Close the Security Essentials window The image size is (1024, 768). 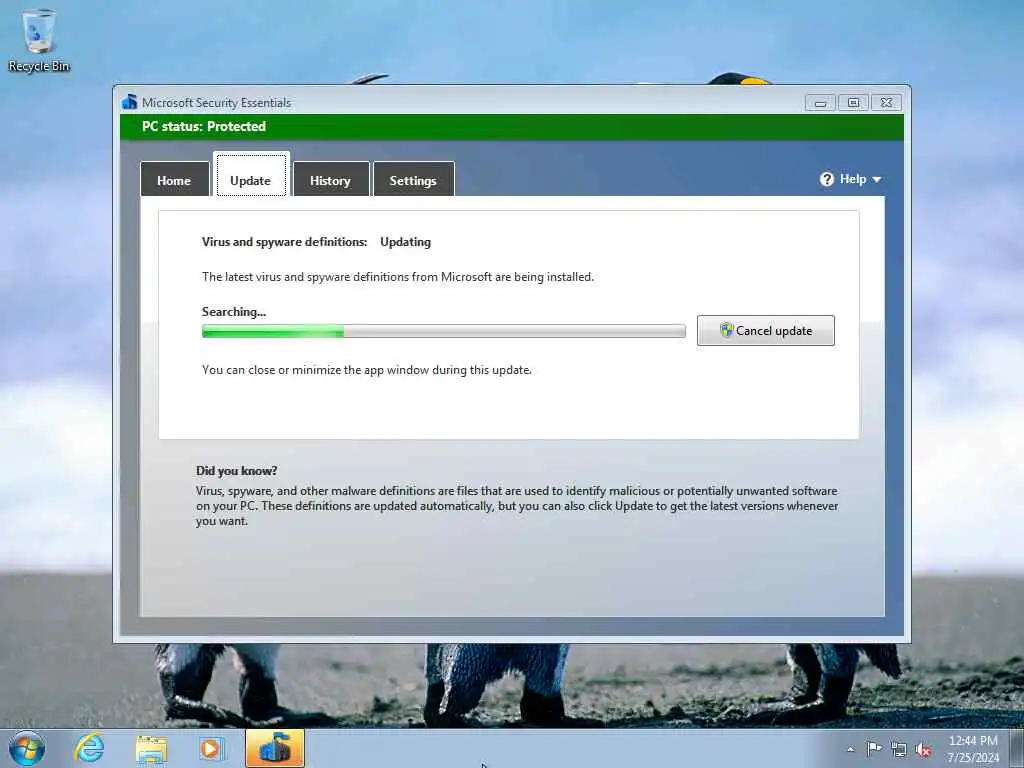(886, 103)
